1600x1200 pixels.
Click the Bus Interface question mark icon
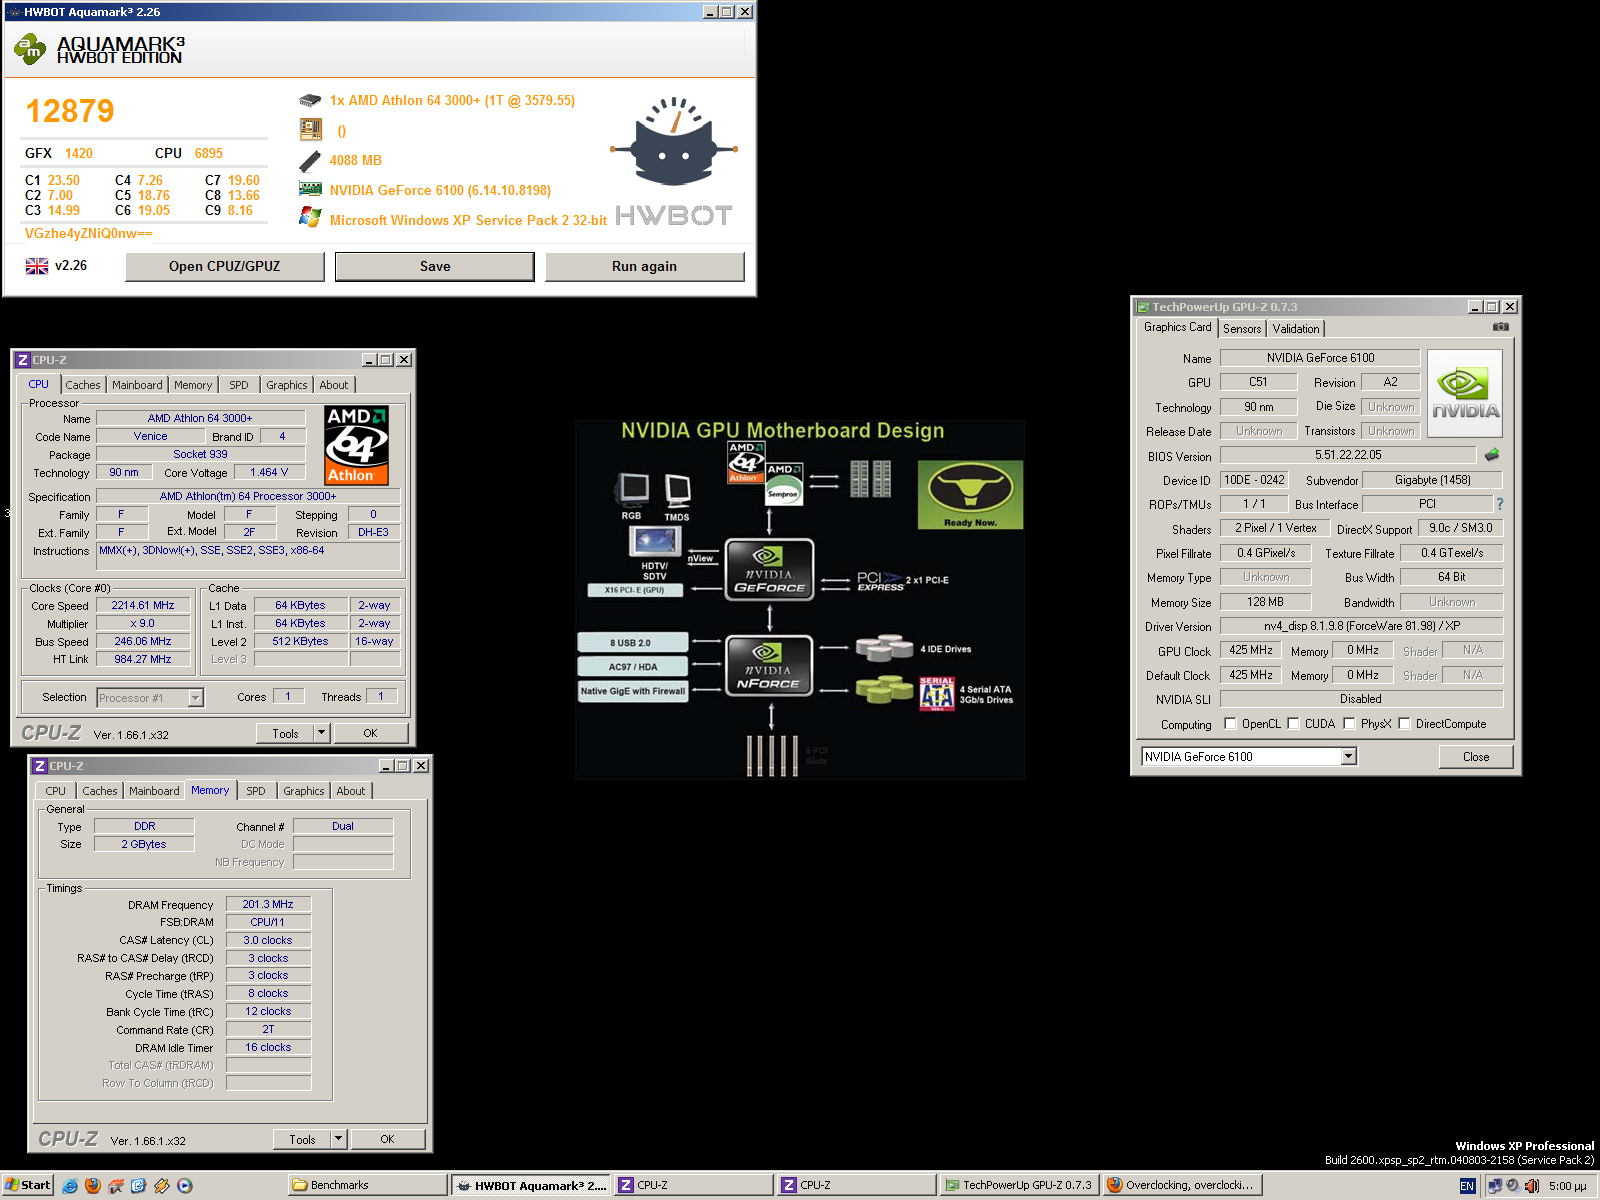[x=1500, y=504]
